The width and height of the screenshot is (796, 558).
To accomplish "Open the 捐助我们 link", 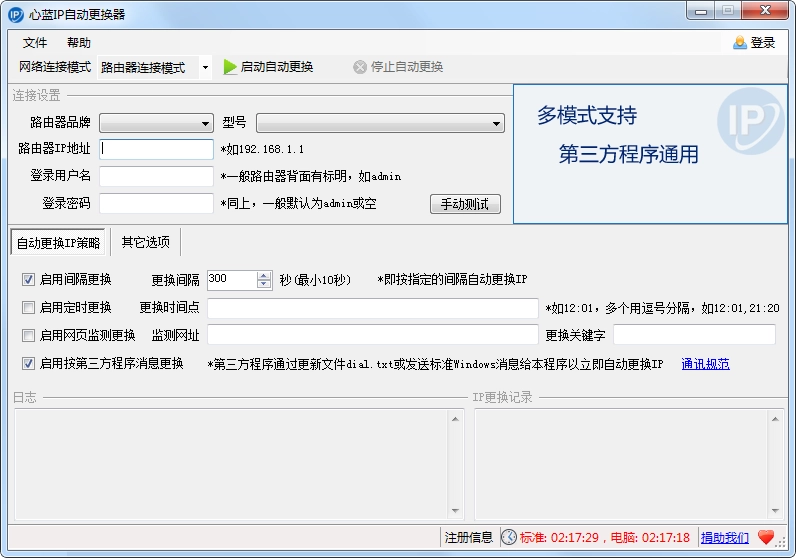I will click(724, 537).
